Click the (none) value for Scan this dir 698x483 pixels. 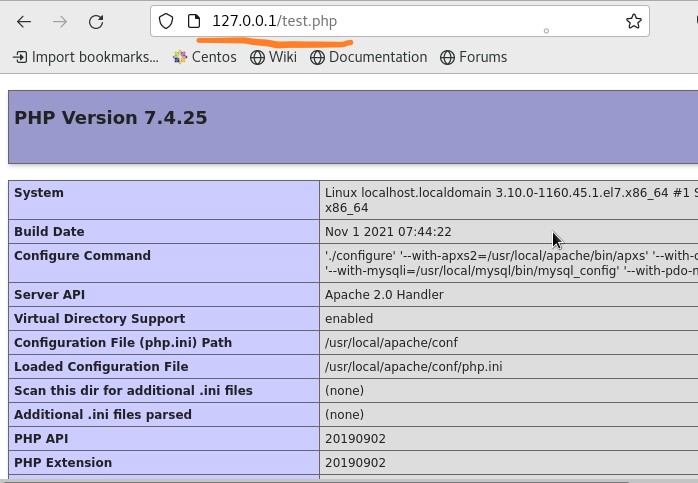coord(345,390)
